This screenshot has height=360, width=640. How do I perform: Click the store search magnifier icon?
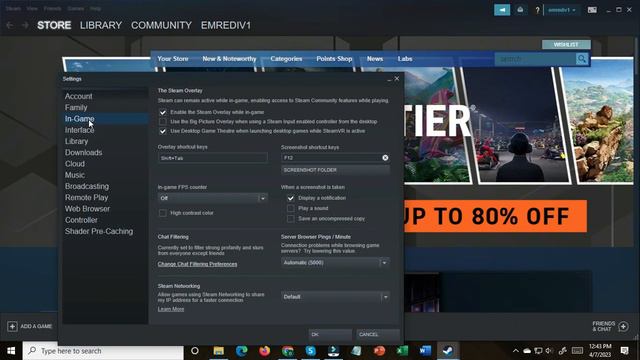pos(582,59)
